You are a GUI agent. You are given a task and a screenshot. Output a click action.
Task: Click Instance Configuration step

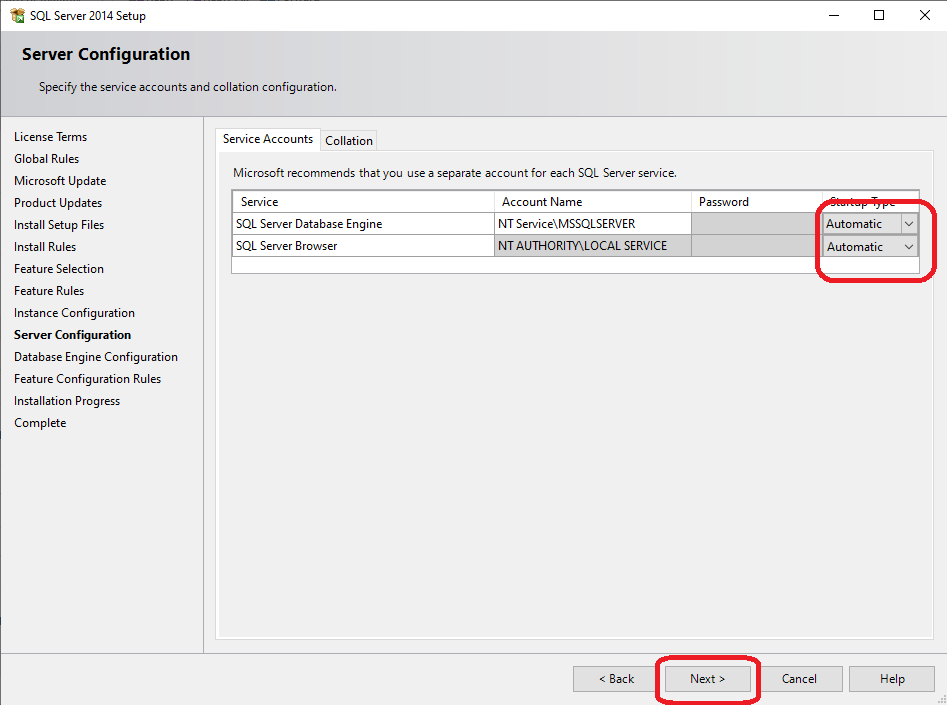pyautogui.click(x=74, y=313)
